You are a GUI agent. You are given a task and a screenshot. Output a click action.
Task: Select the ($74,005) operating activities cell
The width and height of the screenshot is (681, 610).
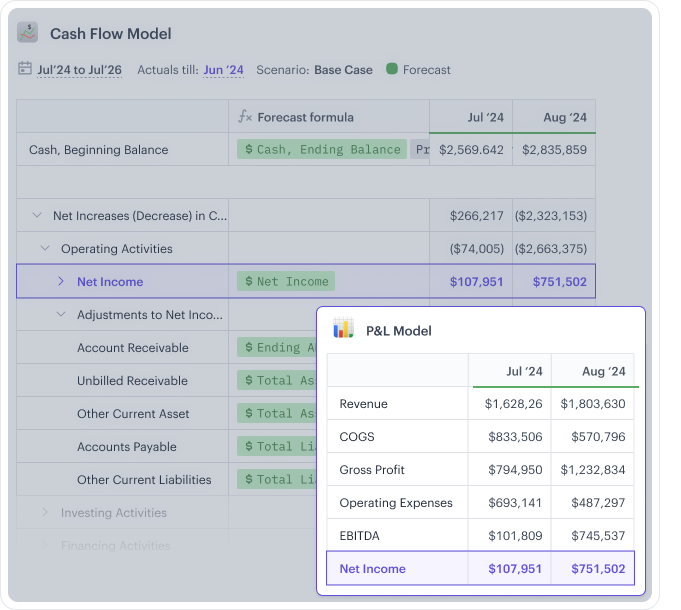[x=471, y=248]
